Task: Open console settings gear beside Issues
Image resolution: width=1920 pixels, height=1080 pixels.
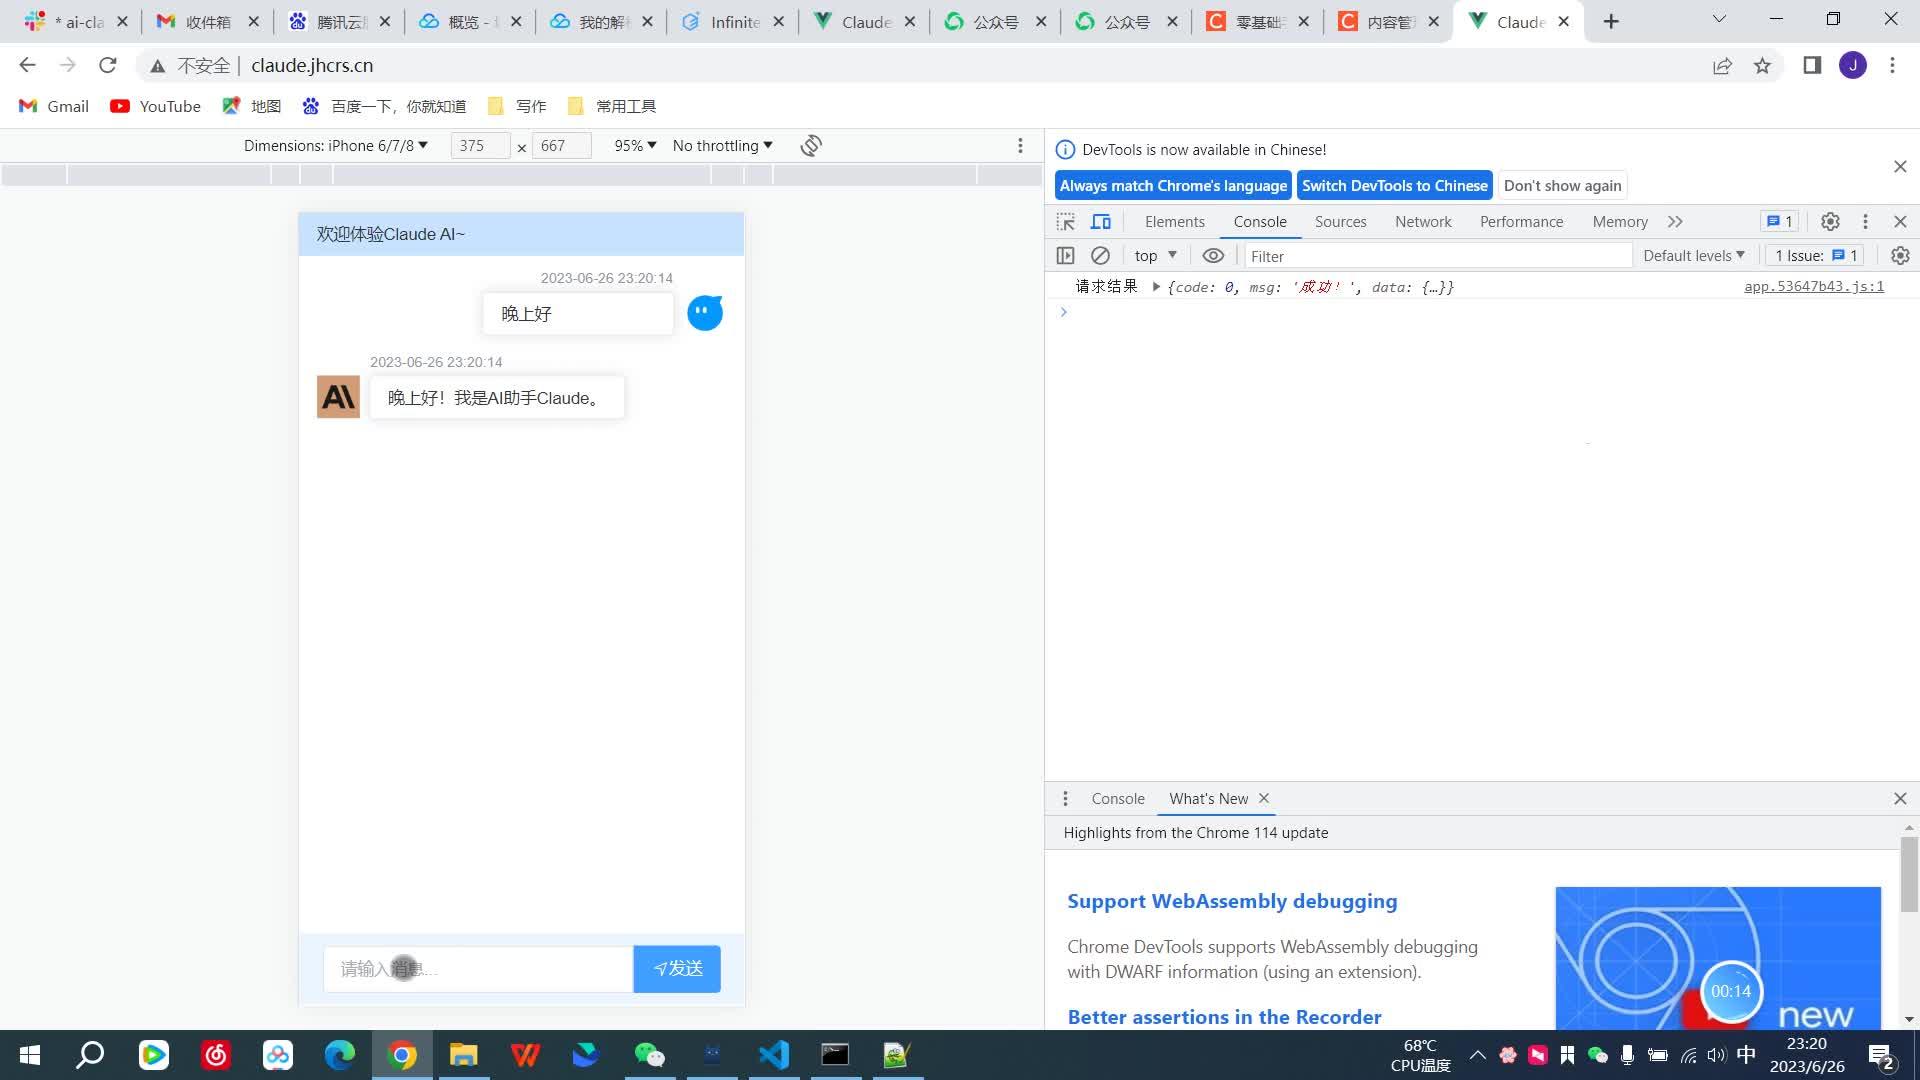Action: (x=1900, y=256)
